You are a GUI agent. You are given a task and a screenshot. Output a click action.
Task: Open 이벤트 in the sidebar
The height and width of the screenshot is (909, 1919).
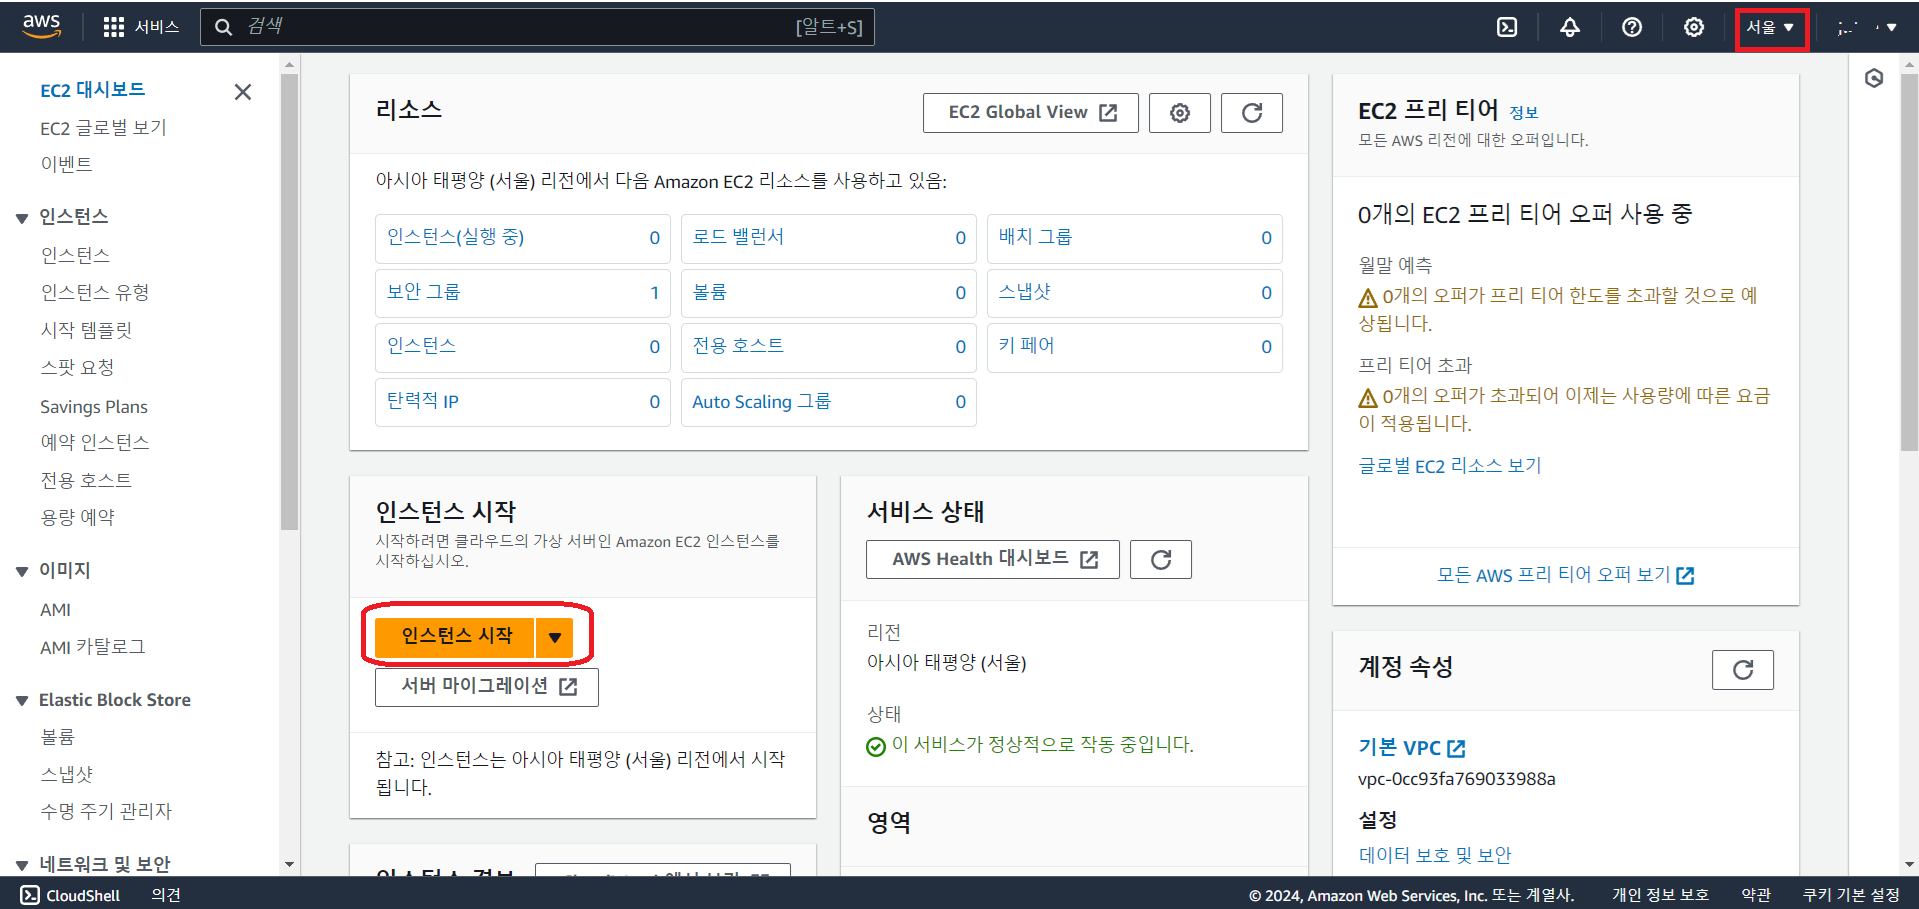pyautogui.click(x=66, y=164)
